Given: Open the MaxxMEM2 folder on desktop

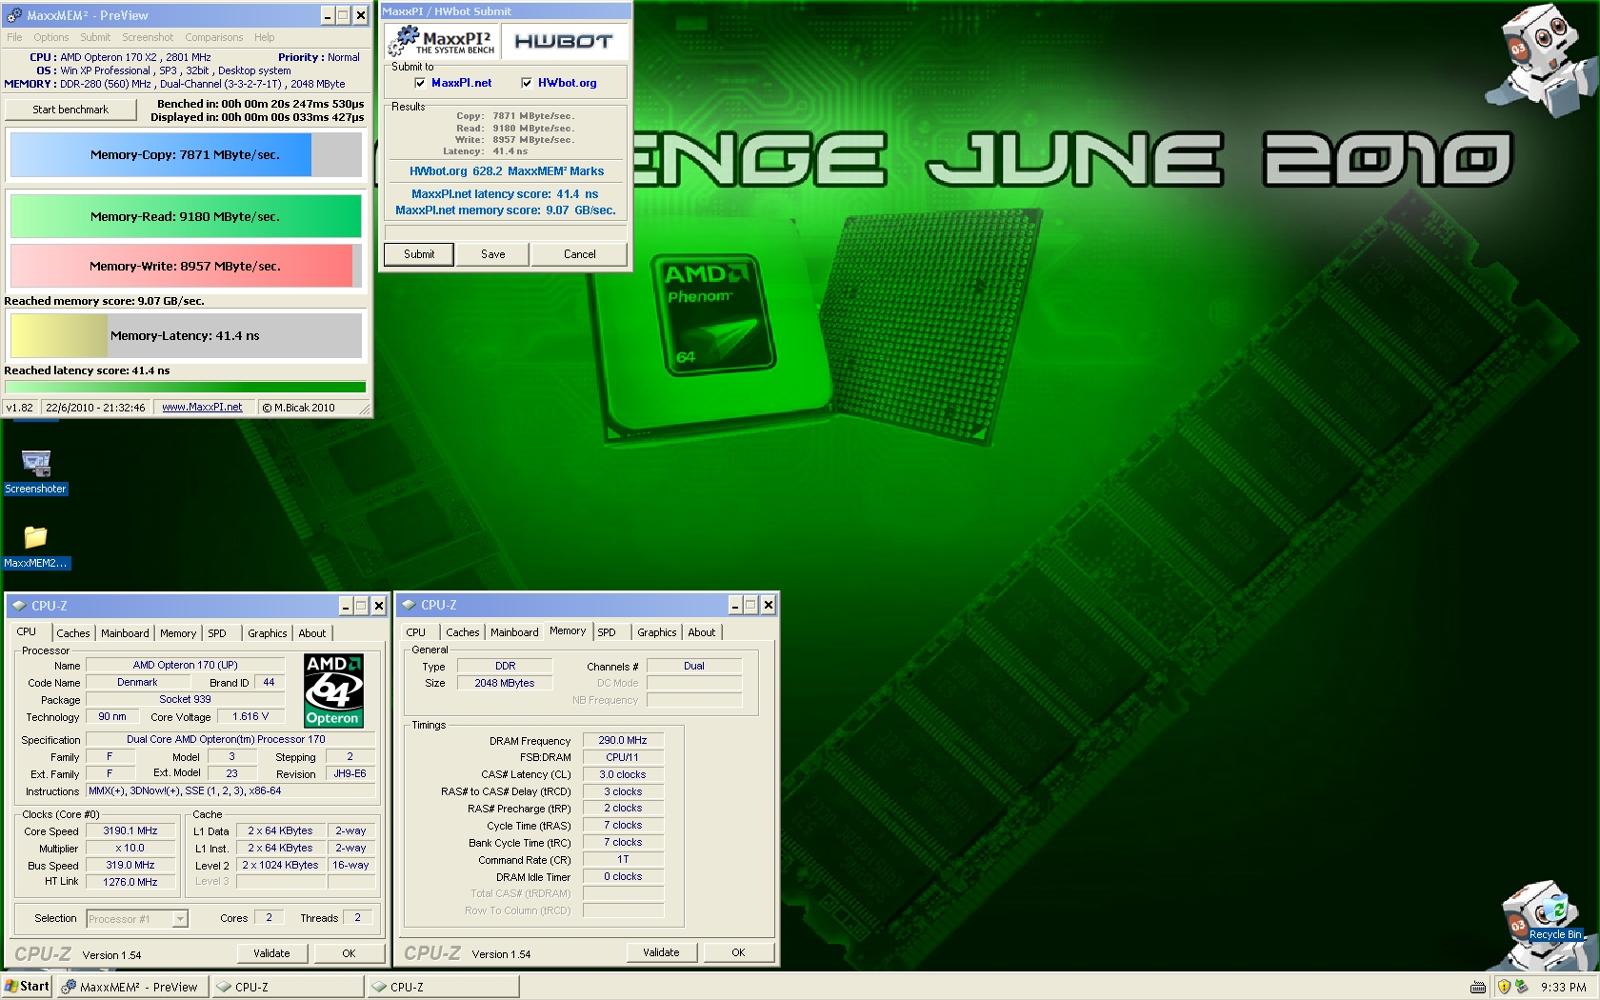Looking at the screenshot, I should click(x=36, y=546).
